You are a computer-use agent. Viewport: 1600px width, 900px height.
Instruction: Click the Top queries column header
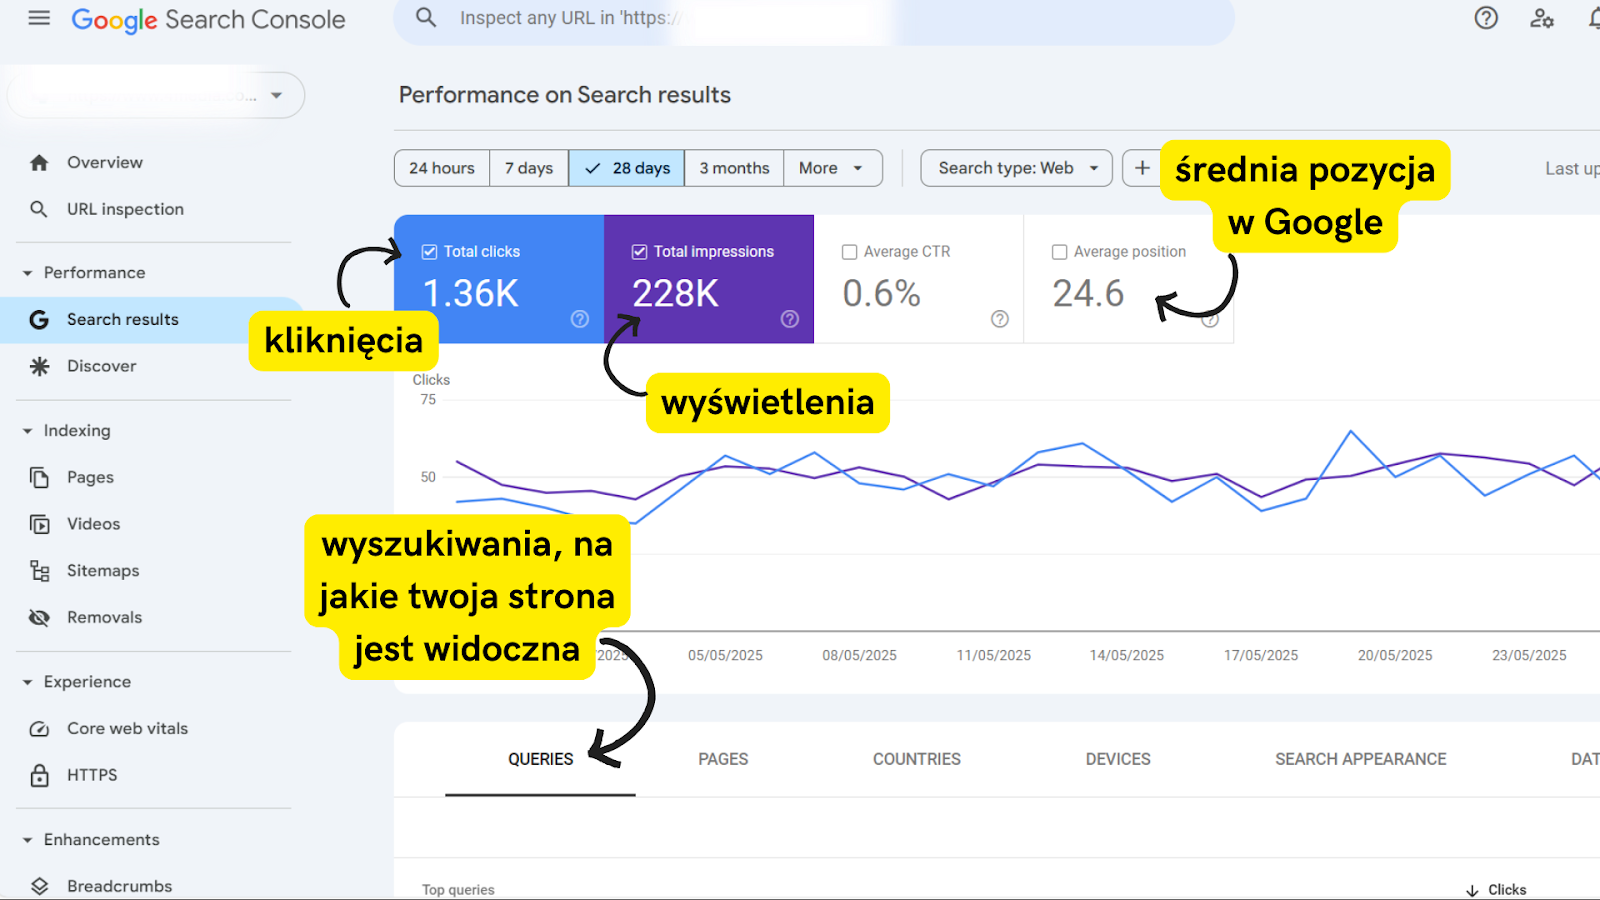point(458,890)
